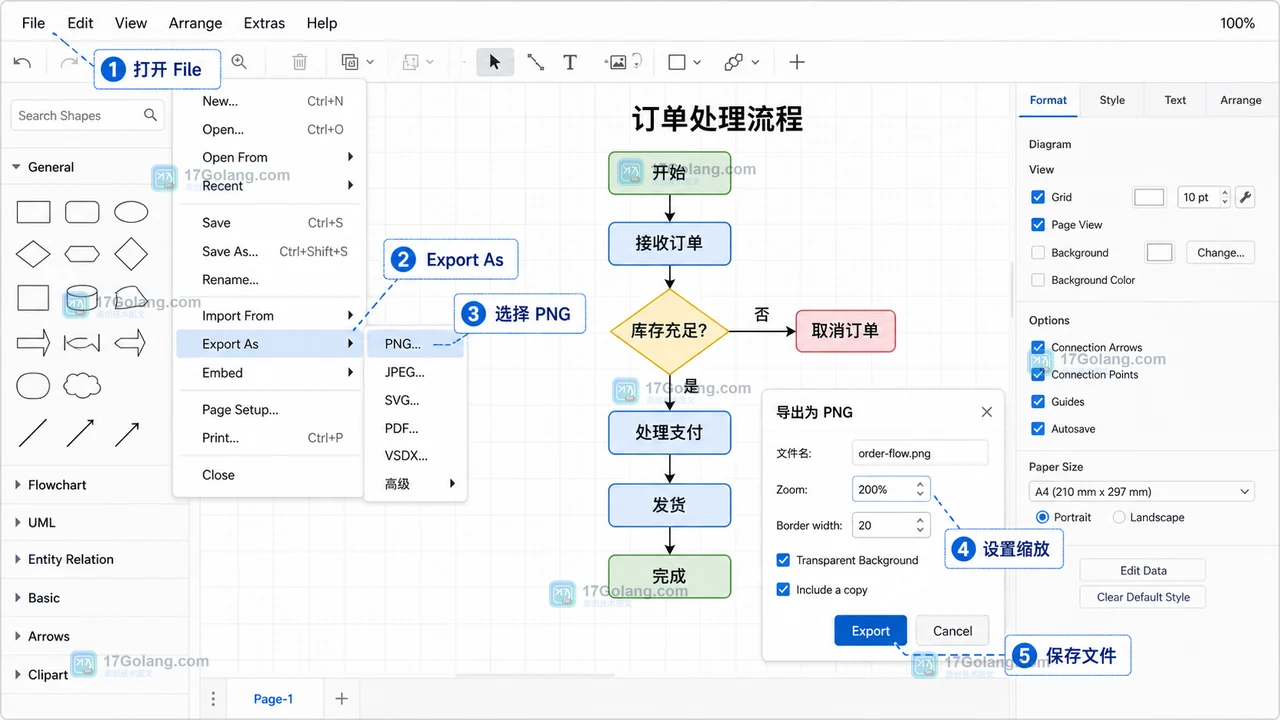Screen dimensions: 1280x720
Task: Open the A4 paper size dropdown
Action: pyautogui.click(x=1141, y=491)
